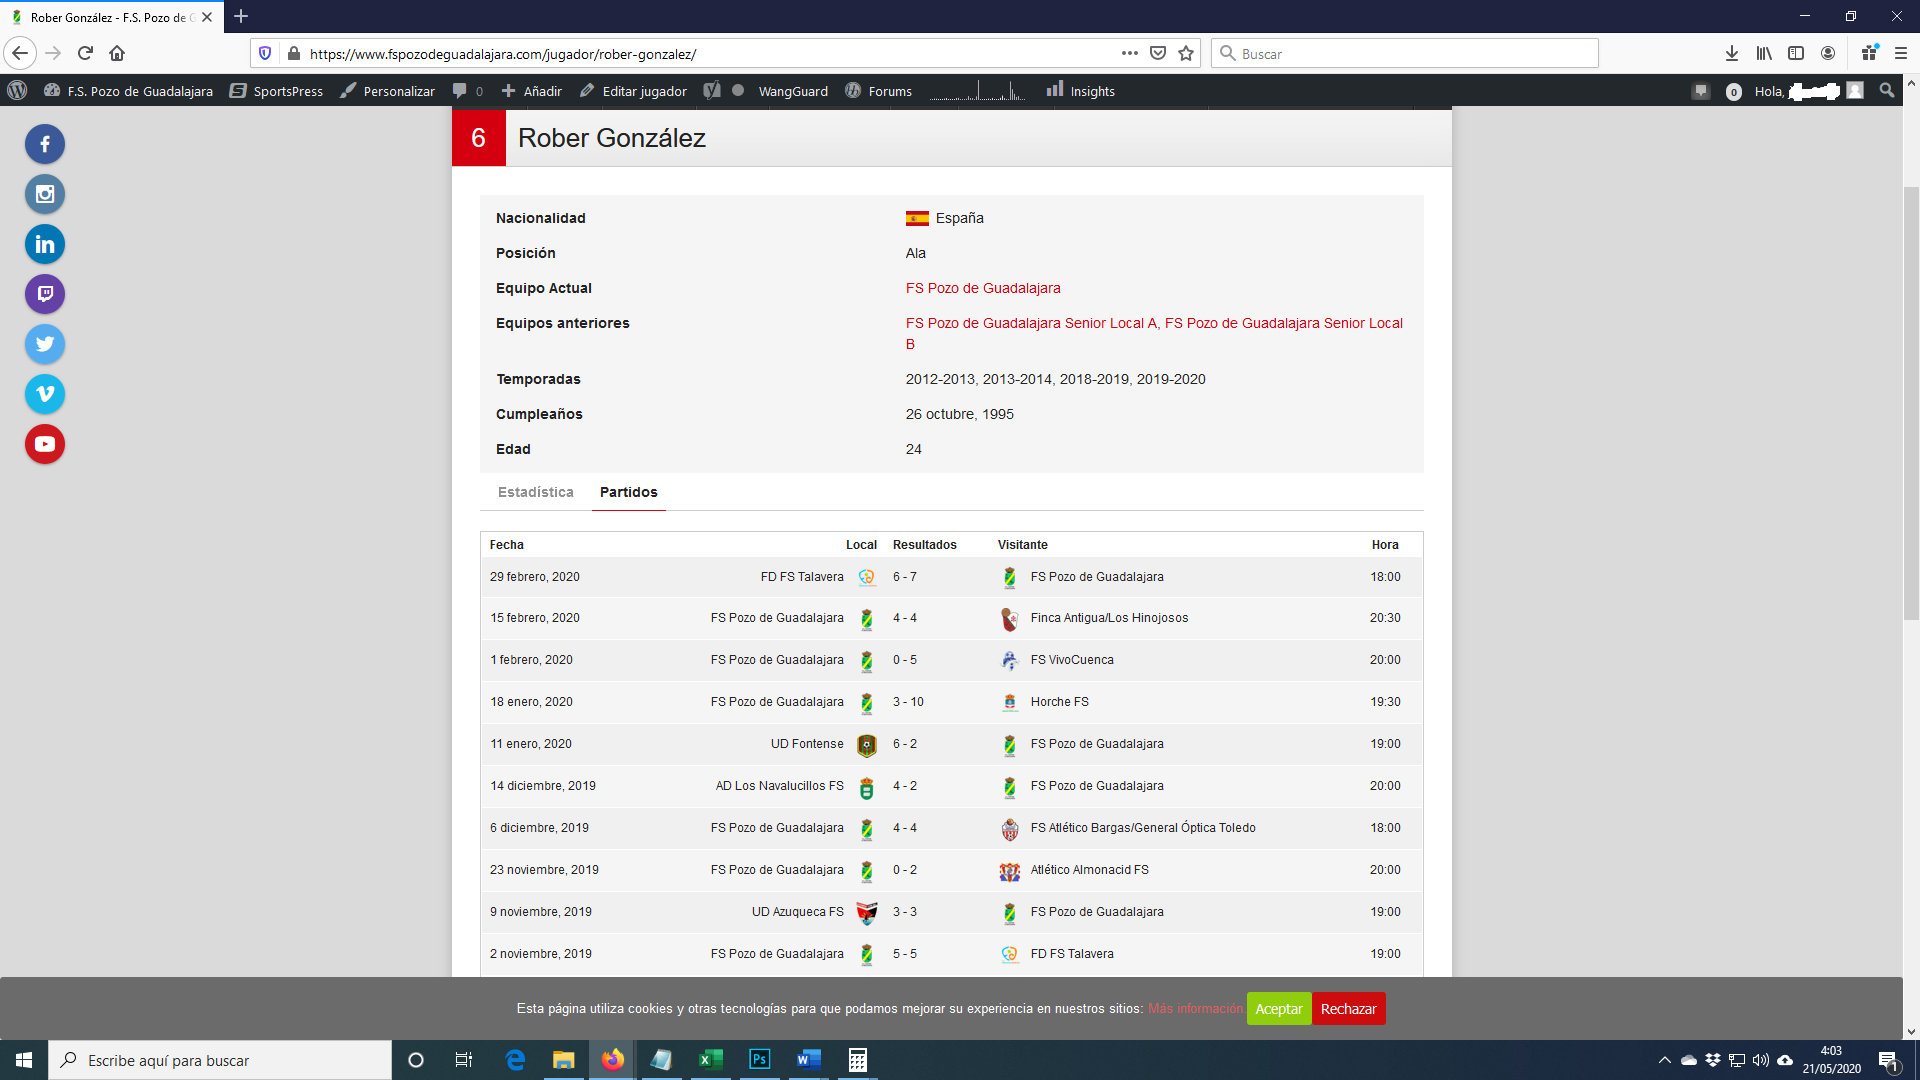Screen dimensions: 1920x1080
Task: Open the Twitter social icon
Action: pyautogui.click(x=45, y=344)
